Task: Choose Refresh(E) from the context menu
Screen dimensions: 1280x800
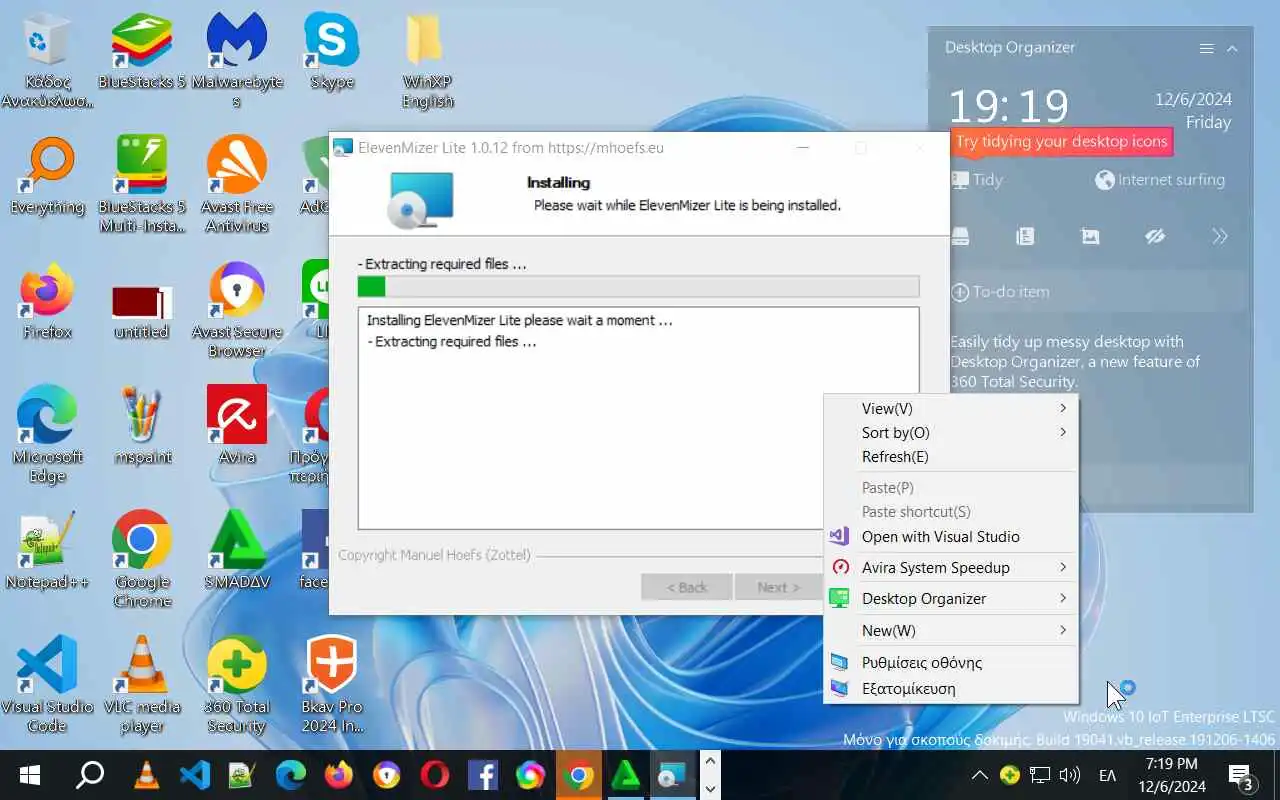Action: pos(950,456)
